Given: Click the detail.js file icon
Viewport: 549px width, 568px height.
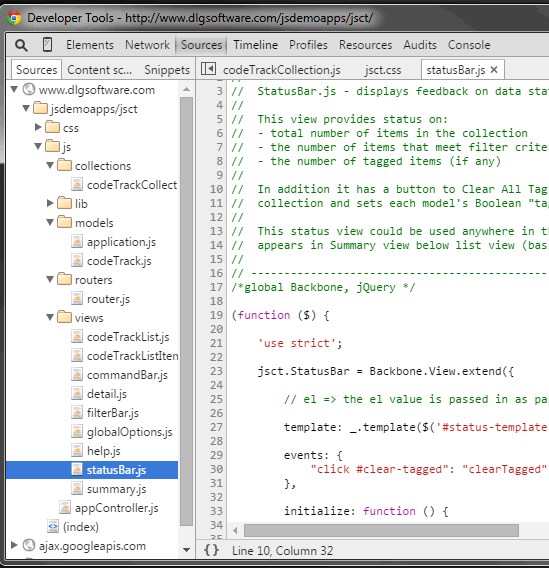Looking at the screenshot, I should (77, 394).
